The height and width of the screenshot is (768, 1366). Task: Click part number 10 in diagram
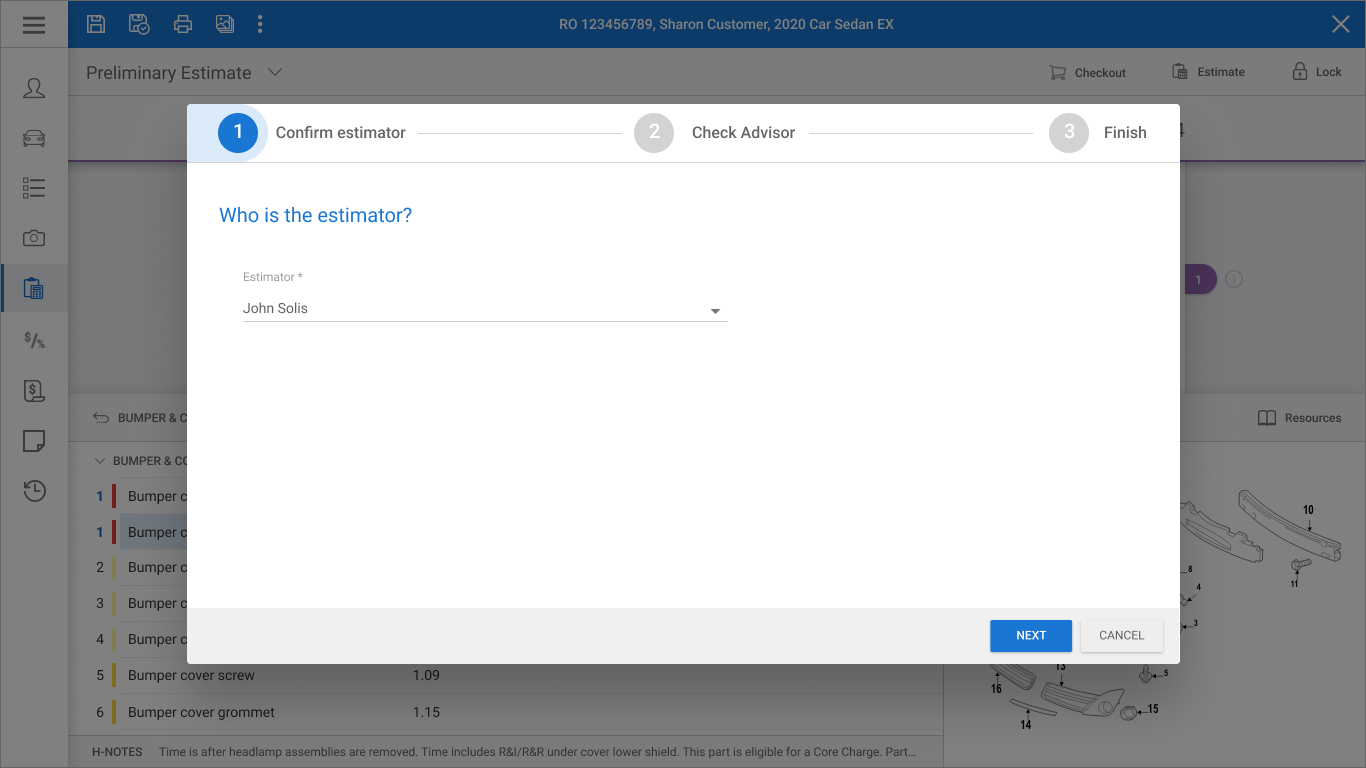[1308, 510]
